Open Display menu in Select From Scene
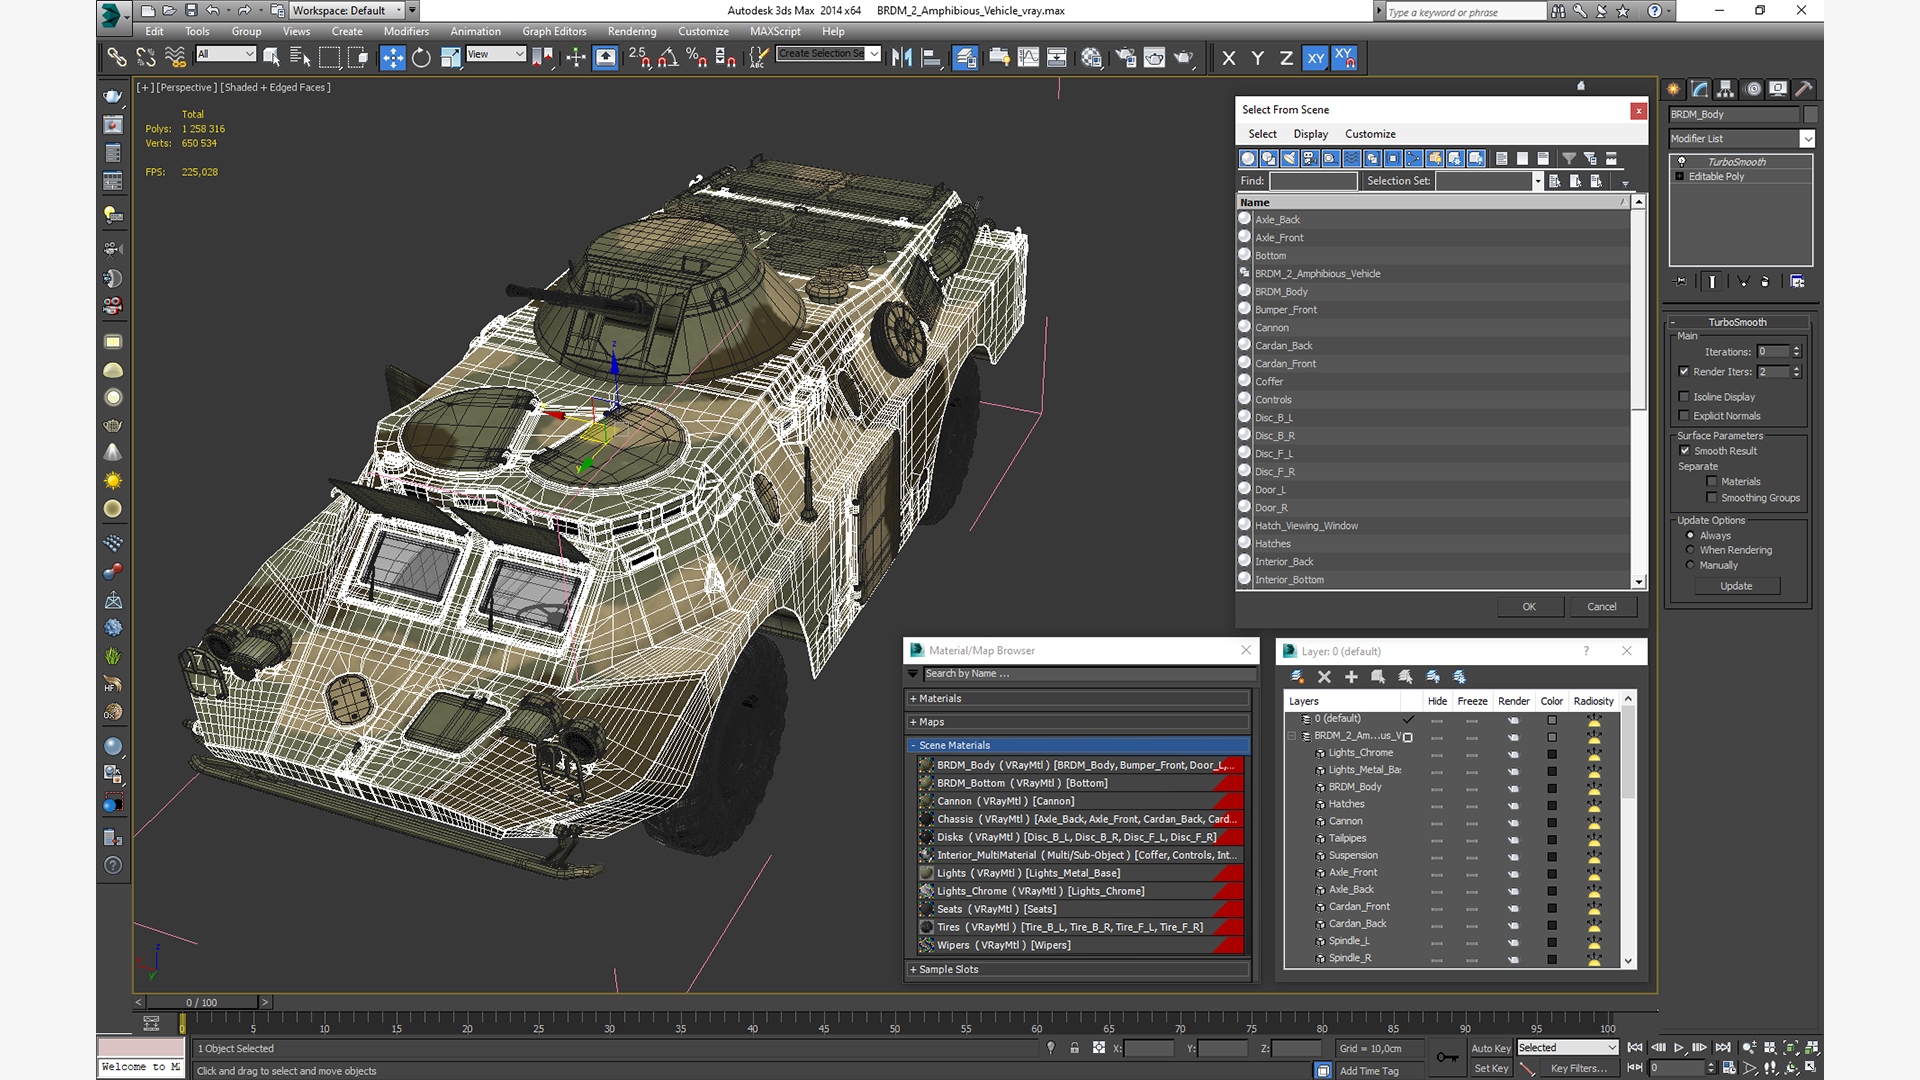The image size is (1920, 1080). [x=1310, y=134]
